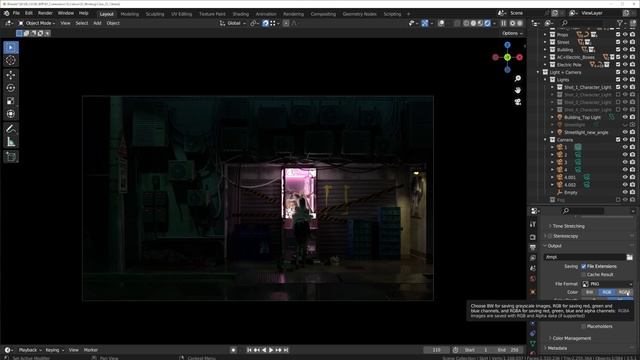Open the Scene properties tab icon
This screenshot has height=360, width=640.
click(x=533, y=269)
